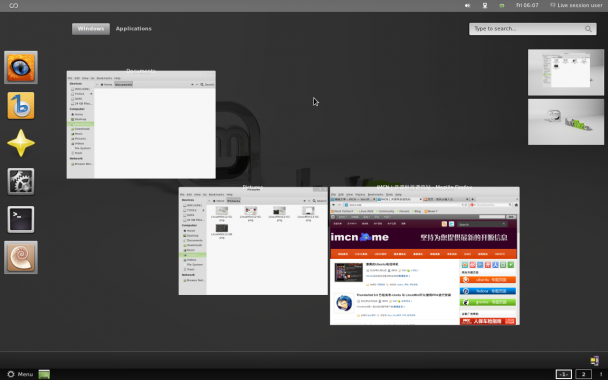Switch to the Windows view tab
This screenshot has height=380, width=608.
click(91, 29)
